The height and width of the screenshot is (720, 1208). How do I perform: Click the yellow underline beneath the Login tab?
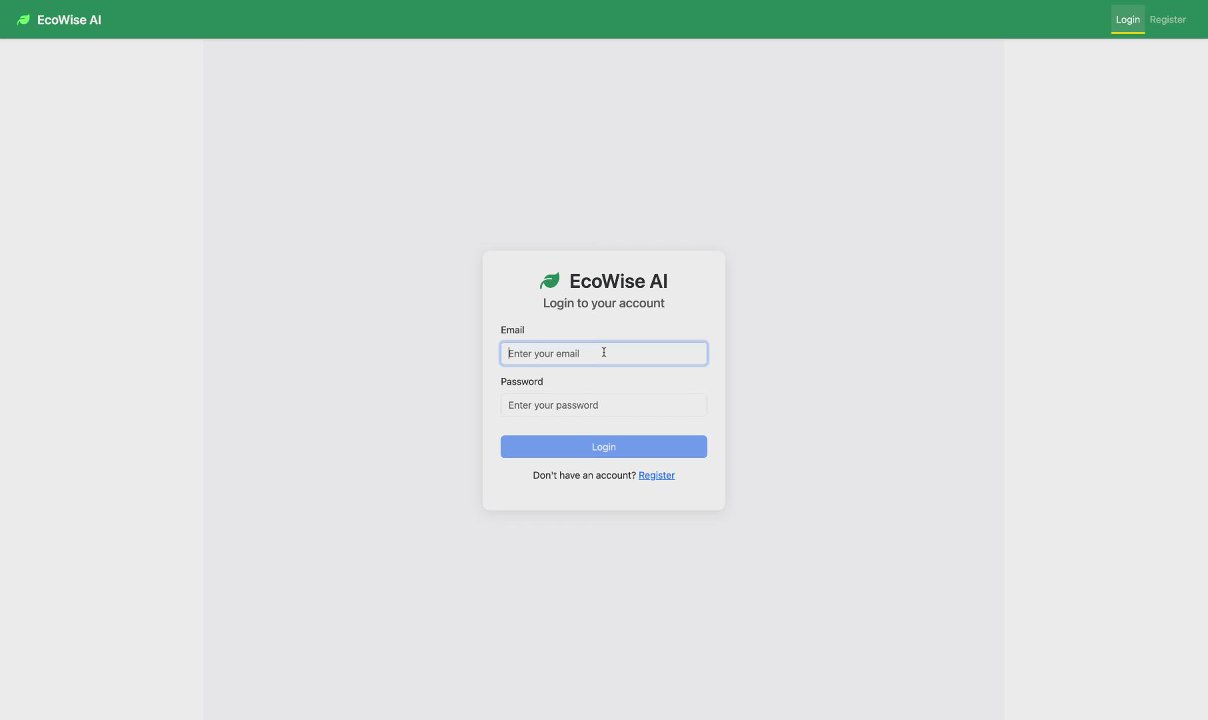(1128, 33)
